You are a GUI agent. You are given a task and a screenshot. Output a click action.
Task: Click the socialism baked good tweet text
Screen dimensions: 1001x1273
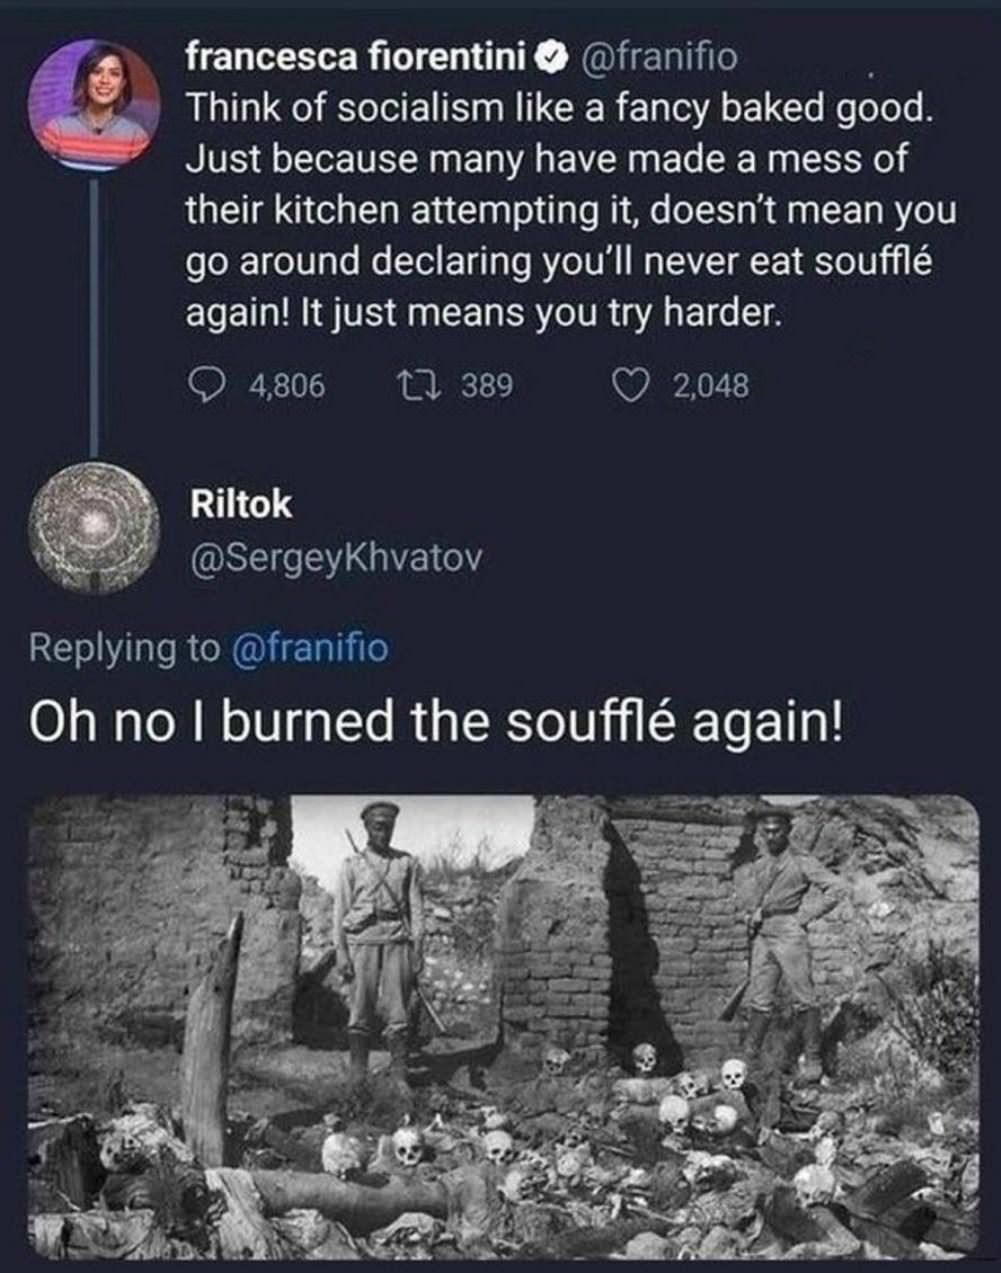tap(560, 210)
